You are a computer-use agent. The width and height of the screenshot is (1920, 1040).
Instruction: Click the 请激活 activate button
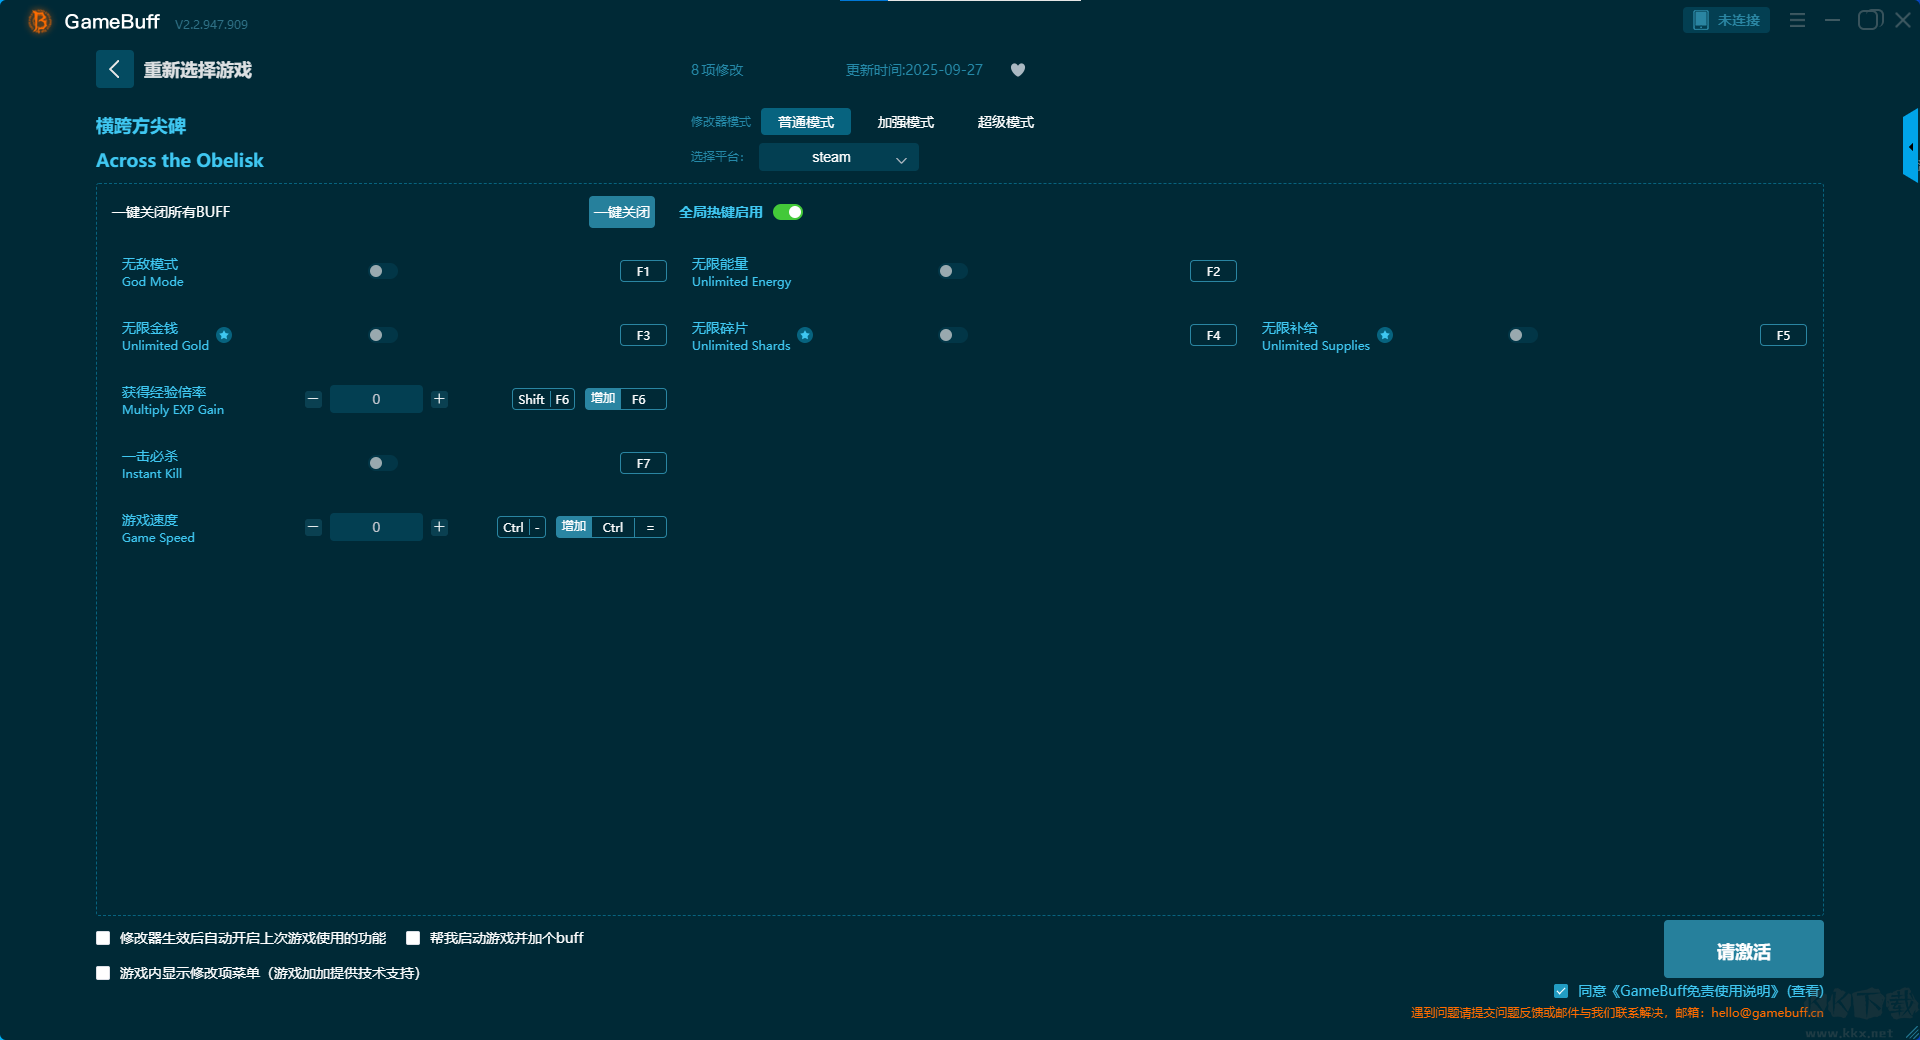click(x=1743, y=949)
